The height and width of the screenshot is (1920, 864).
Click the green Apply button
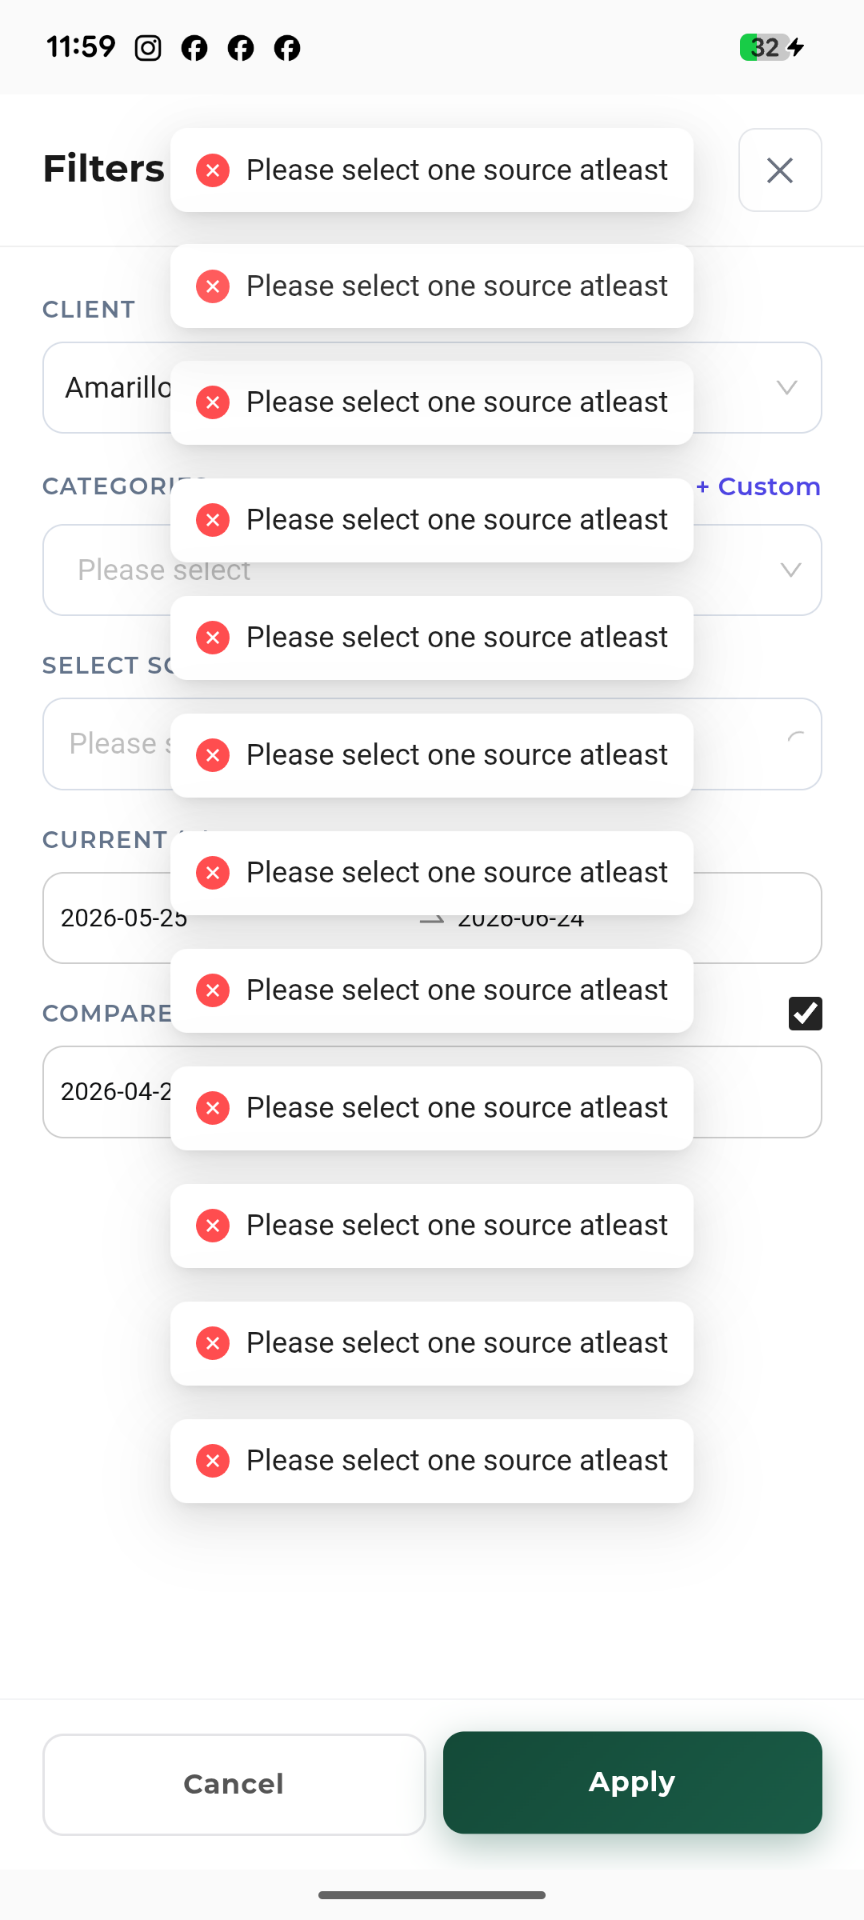(x=633, y=1782)
